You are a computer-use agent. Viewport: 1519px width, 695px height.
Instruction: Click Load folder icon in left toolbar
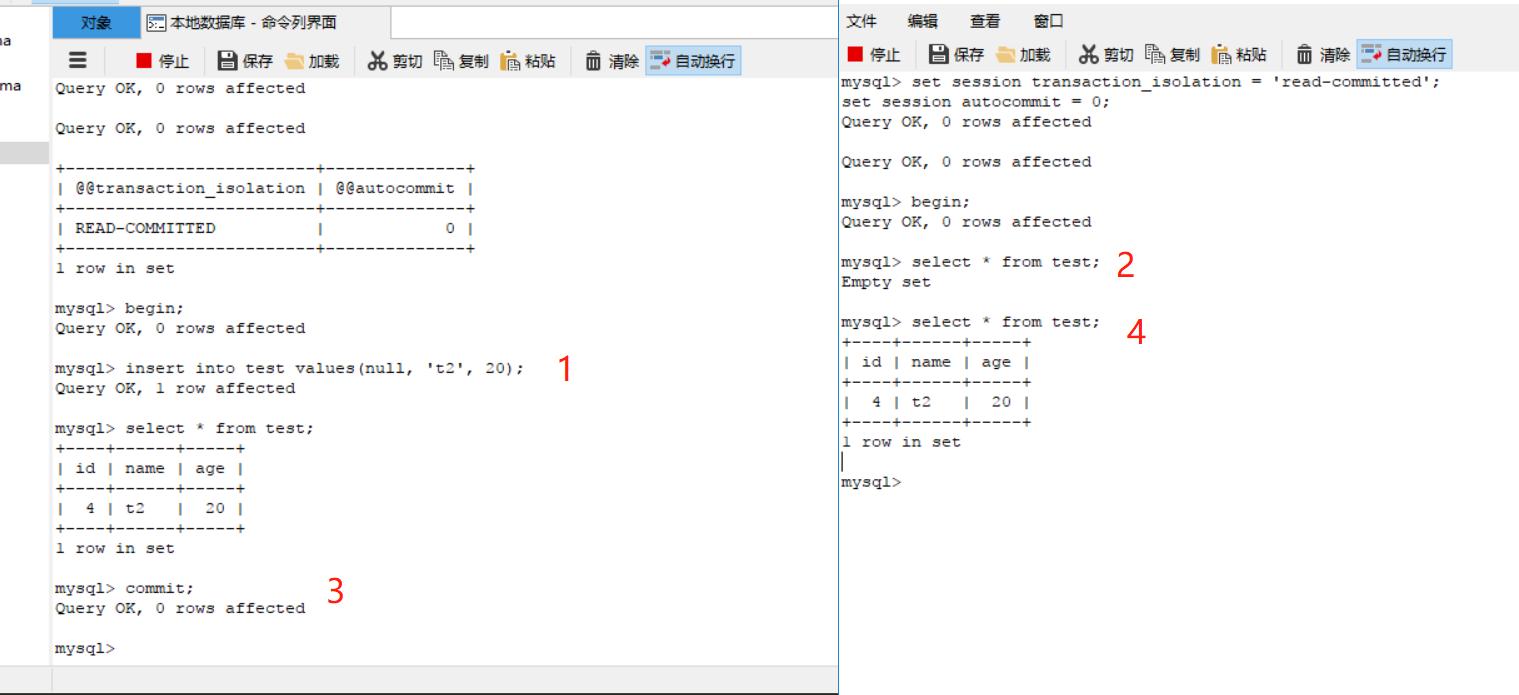(294, 61)
